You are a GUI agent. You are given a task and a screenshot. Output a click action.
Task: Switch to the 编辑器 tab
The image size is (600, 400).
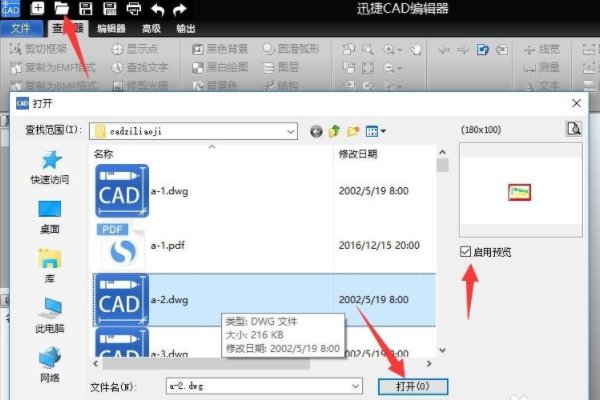coord(111,28)
